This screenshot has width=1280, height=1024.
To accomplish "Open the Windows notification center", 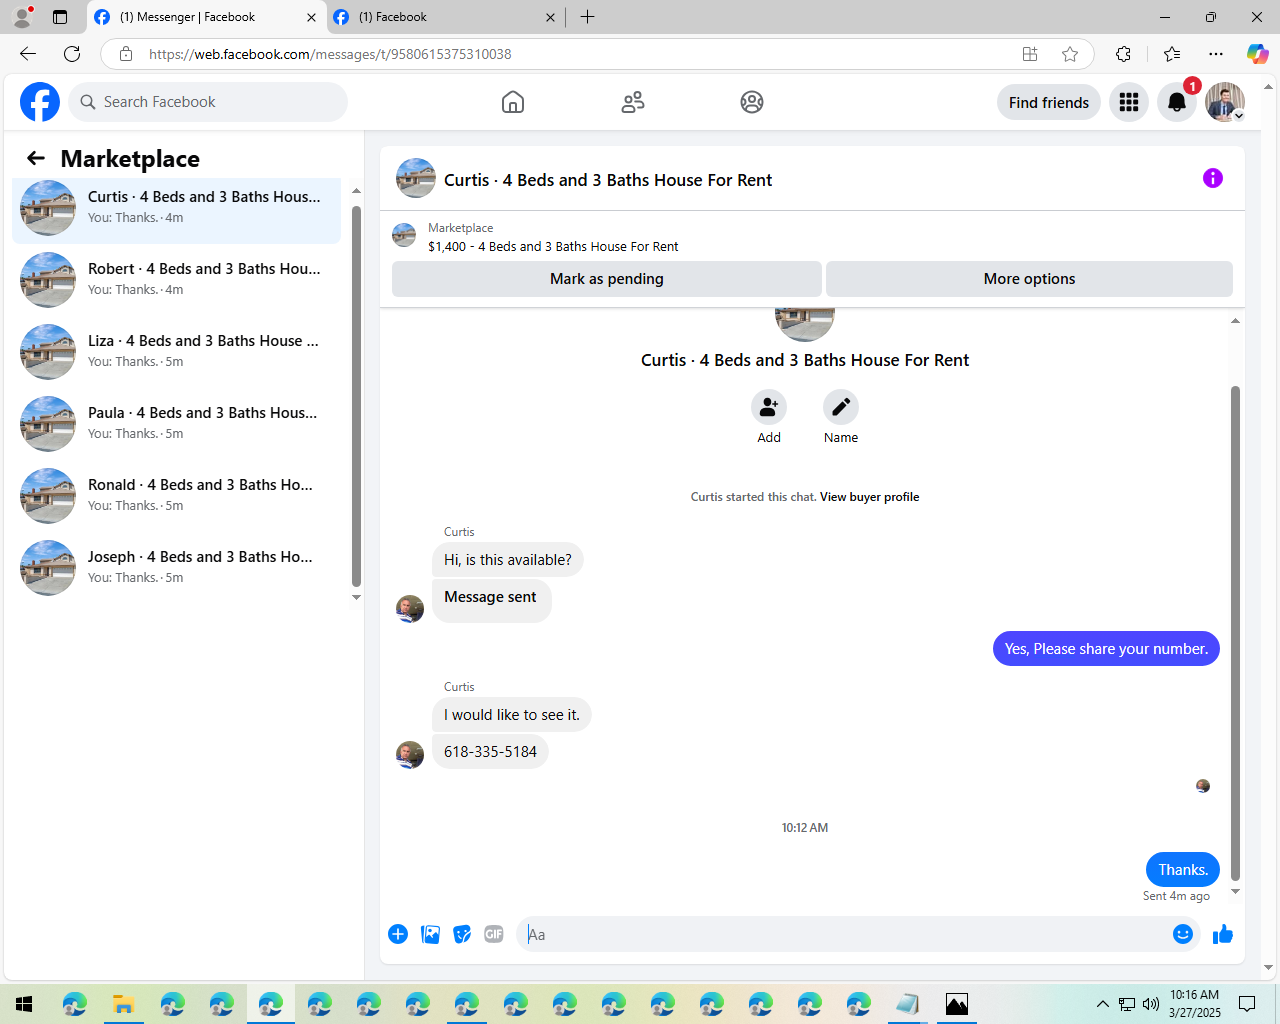I will (1247, 1004).
